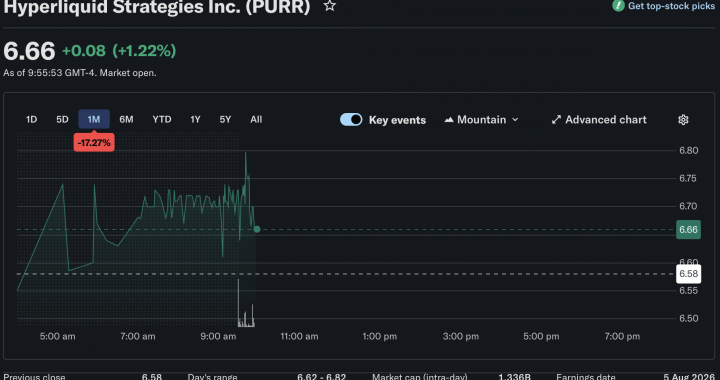Open the Advanced chart link
720x380 pixels.
tap(599, 120)
